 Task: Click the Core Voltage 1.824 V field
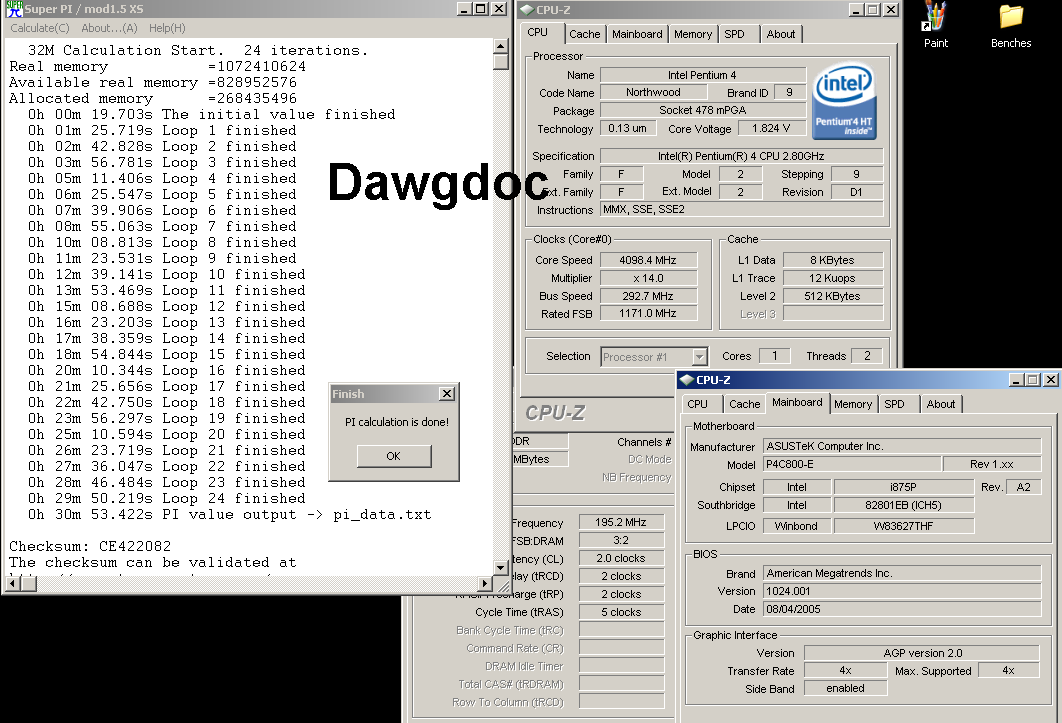coord(771,128)
